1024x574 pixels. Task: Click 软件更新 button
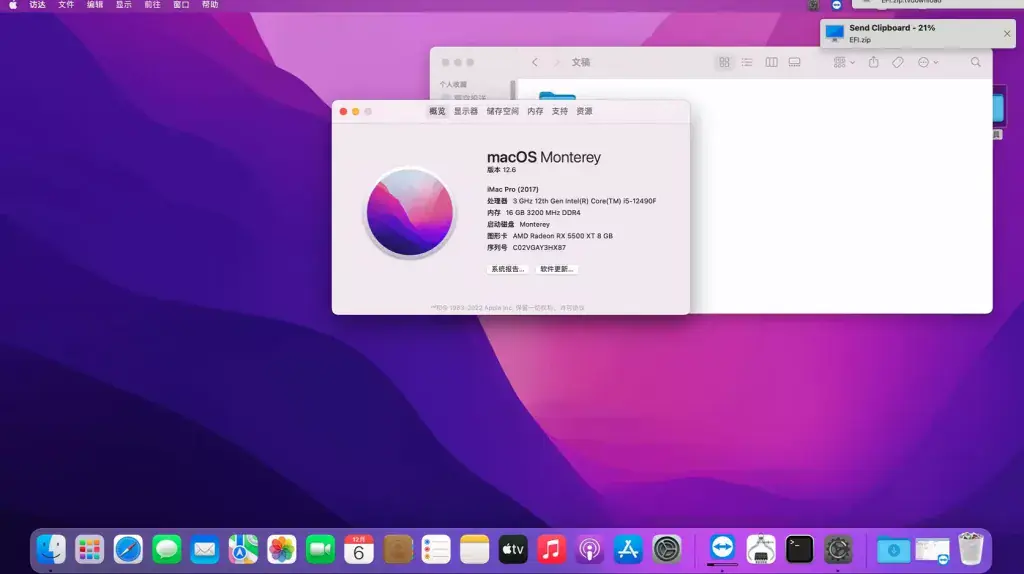coord(556,269)
